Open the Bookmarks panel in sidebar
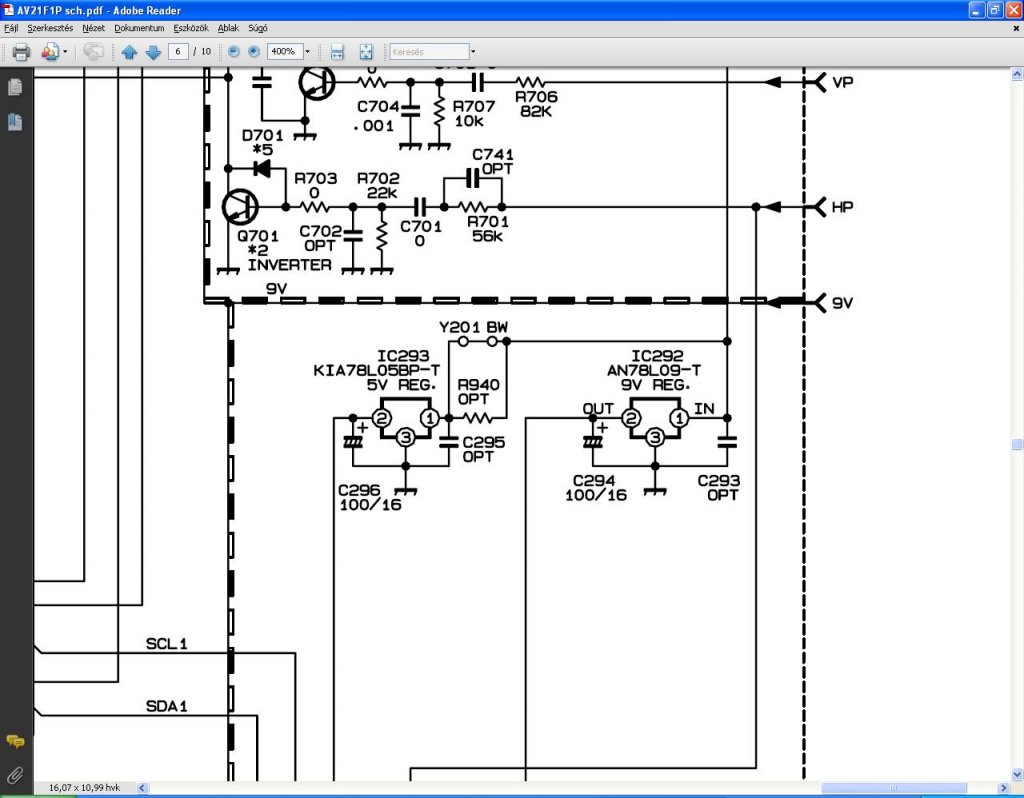 tap(15, 121)
